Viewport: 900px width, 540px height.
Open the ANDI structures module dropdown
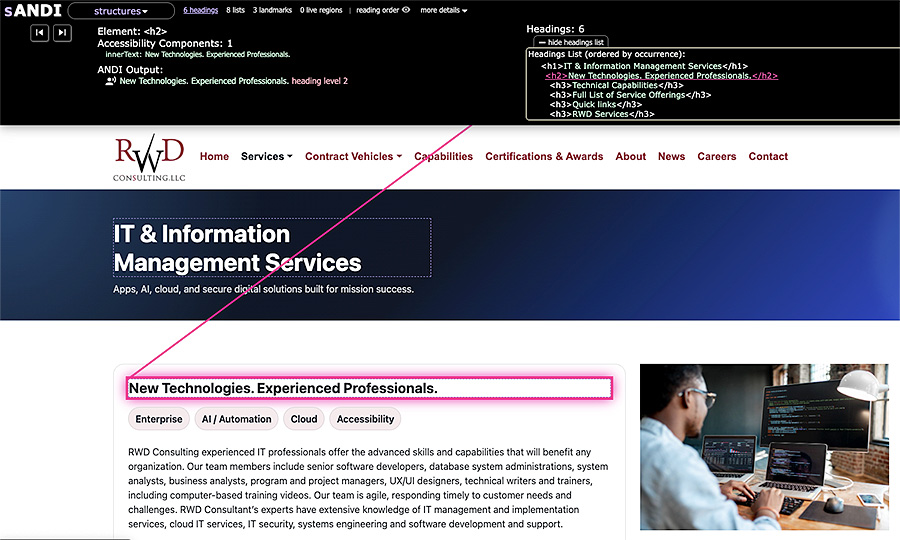(x=121, y=11)
